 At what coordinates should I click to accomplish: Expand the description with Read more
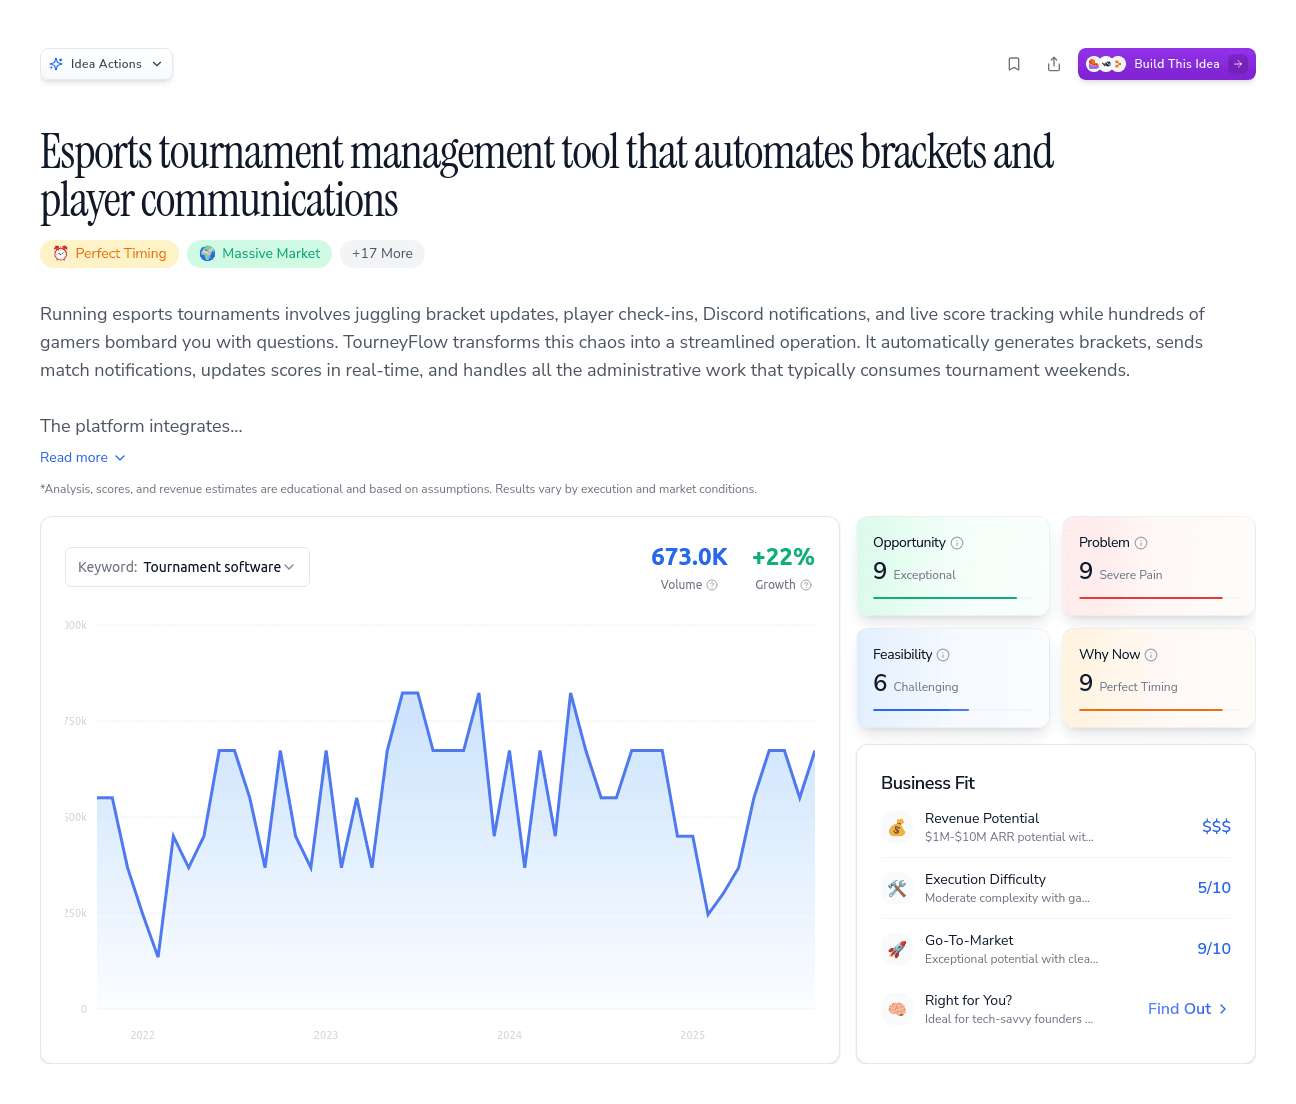point(82,457)
